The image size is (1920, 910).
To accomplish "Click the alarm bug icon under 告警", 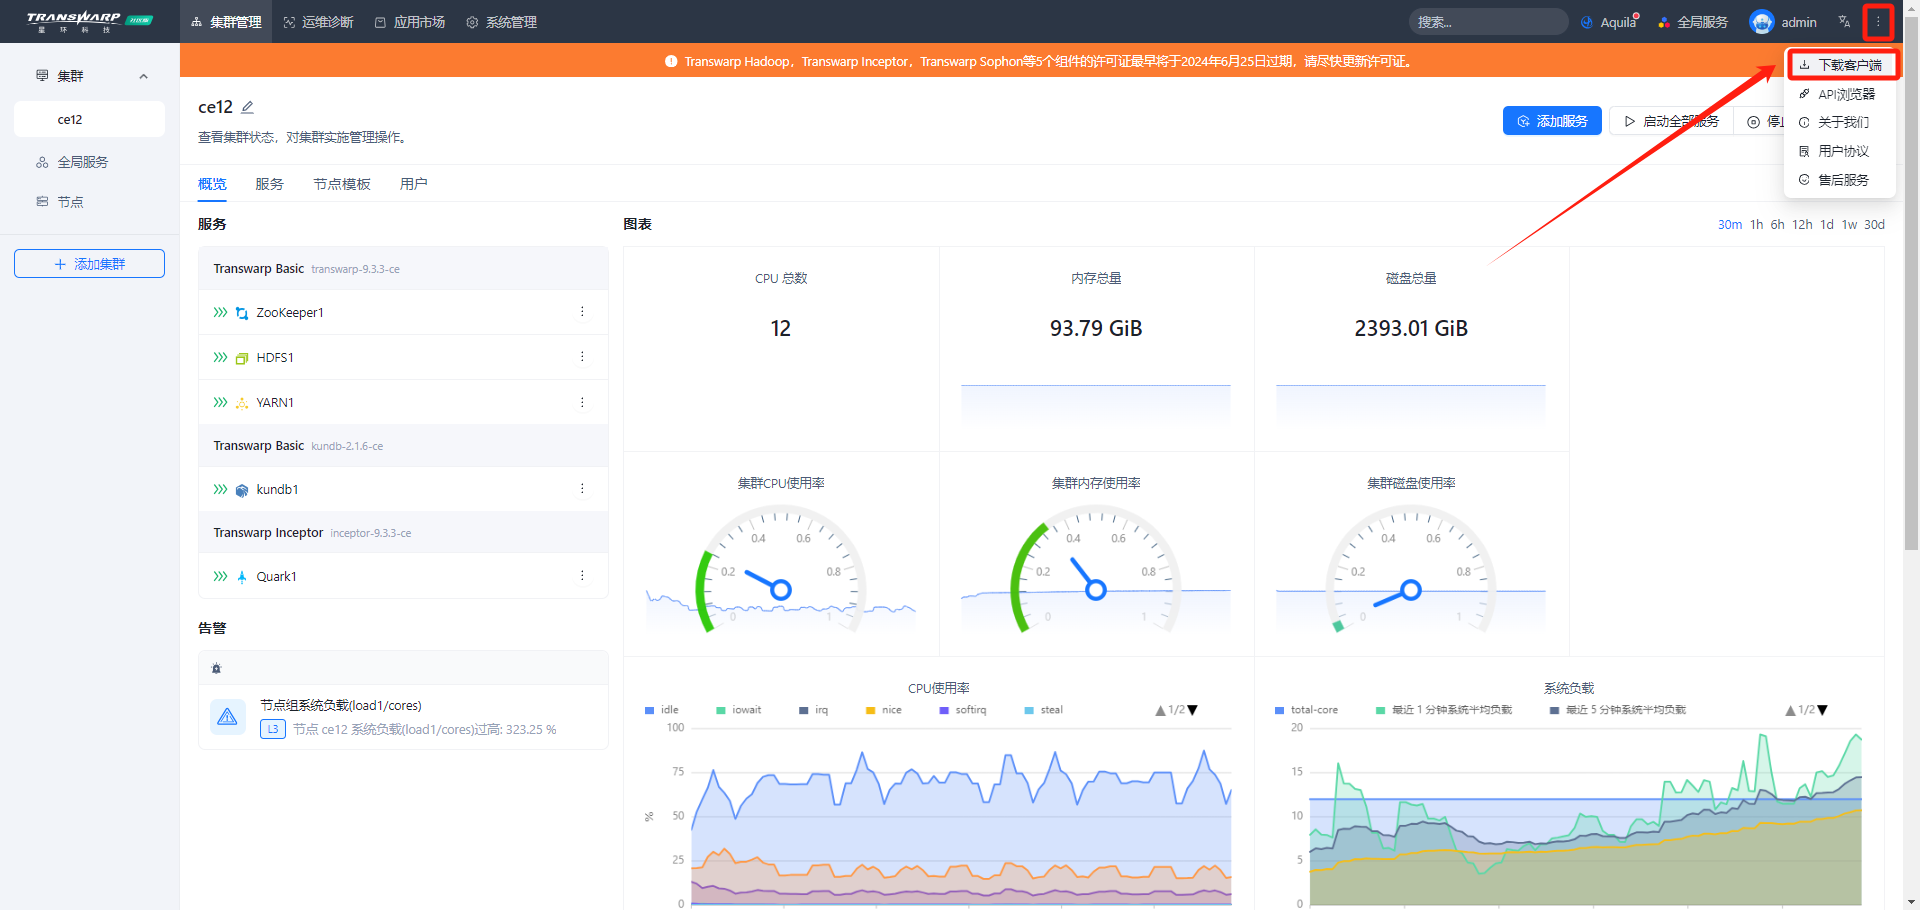I will (216, 668).
